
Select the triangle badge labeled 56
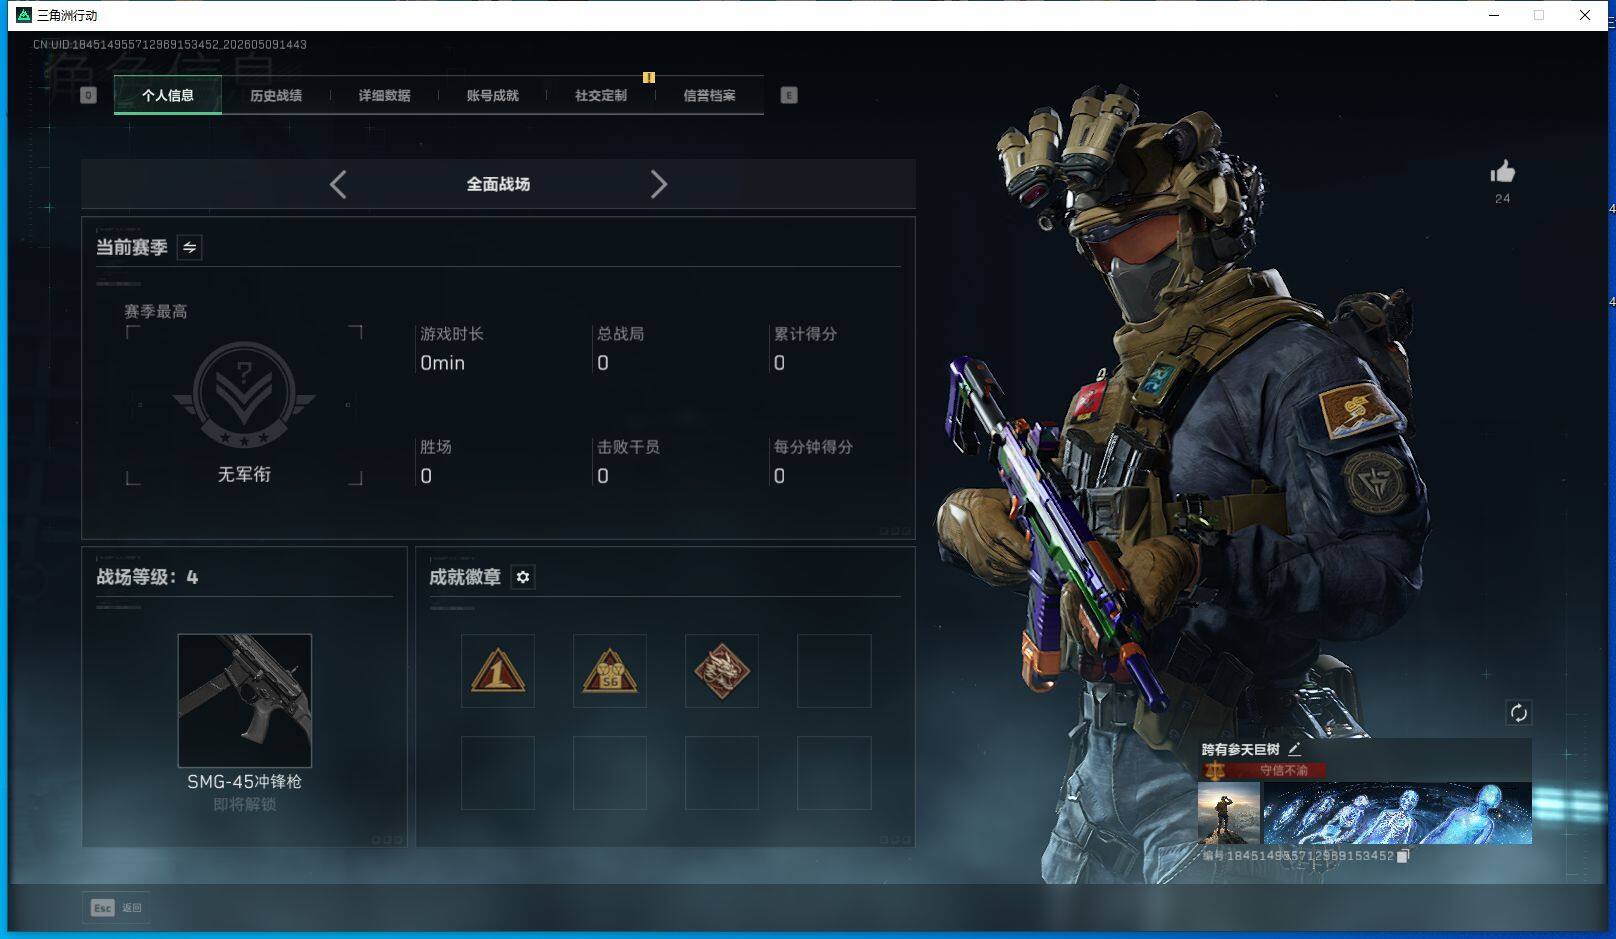coord(610,671)
